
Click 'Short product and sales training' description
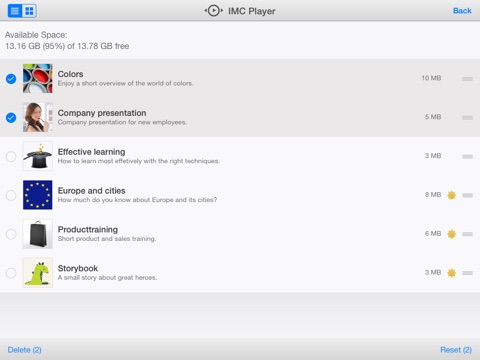point(107,239)
